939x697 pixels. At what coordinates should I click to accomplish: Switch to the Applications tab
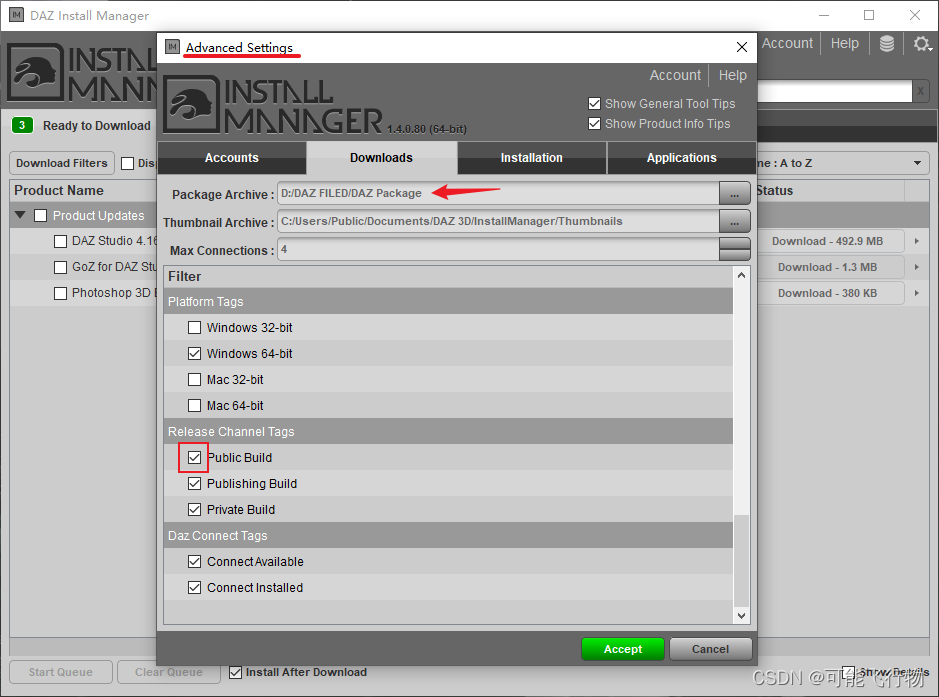point(681,158)
